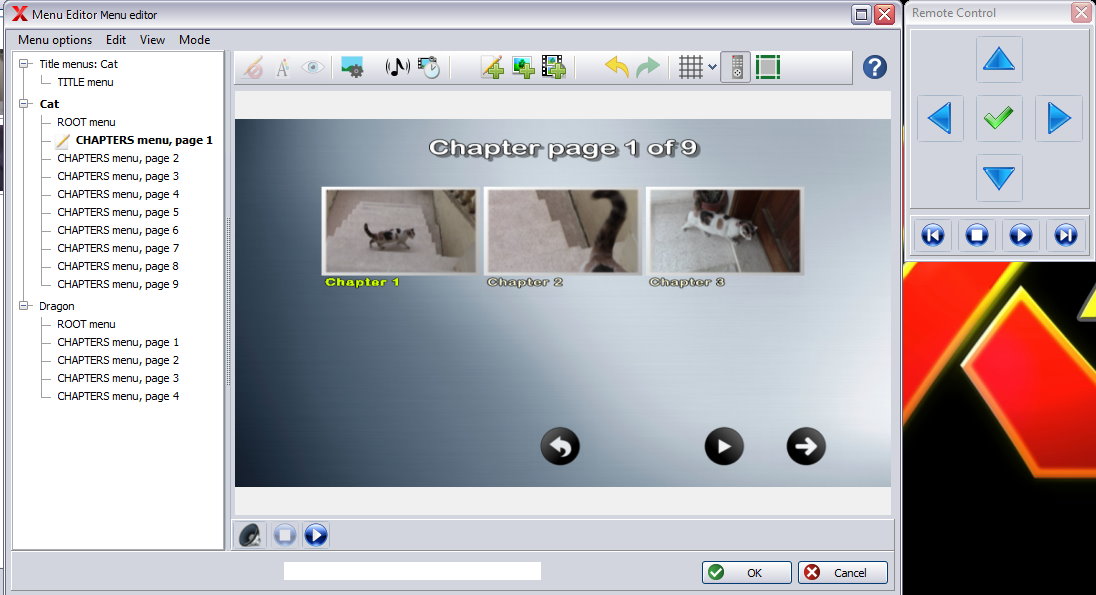Add a new text item icon
This screenshot has height=595, width=1096.
492,68
